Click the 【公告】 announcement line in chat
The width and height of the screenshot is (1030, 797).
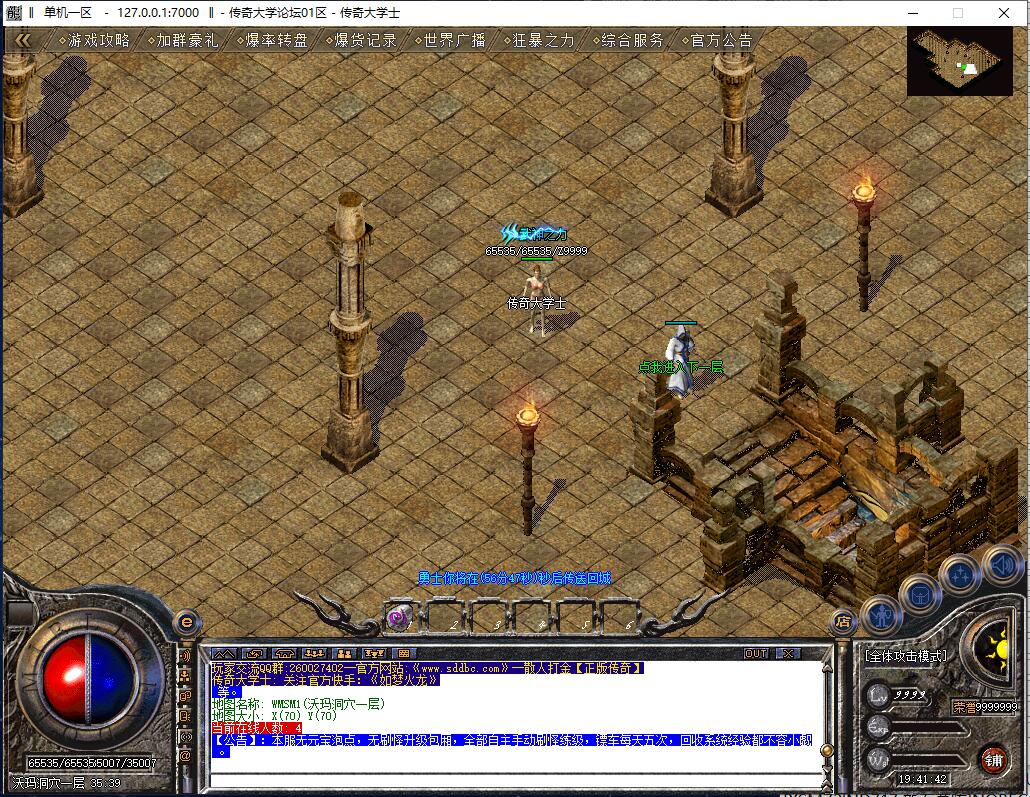pos(512,740)
